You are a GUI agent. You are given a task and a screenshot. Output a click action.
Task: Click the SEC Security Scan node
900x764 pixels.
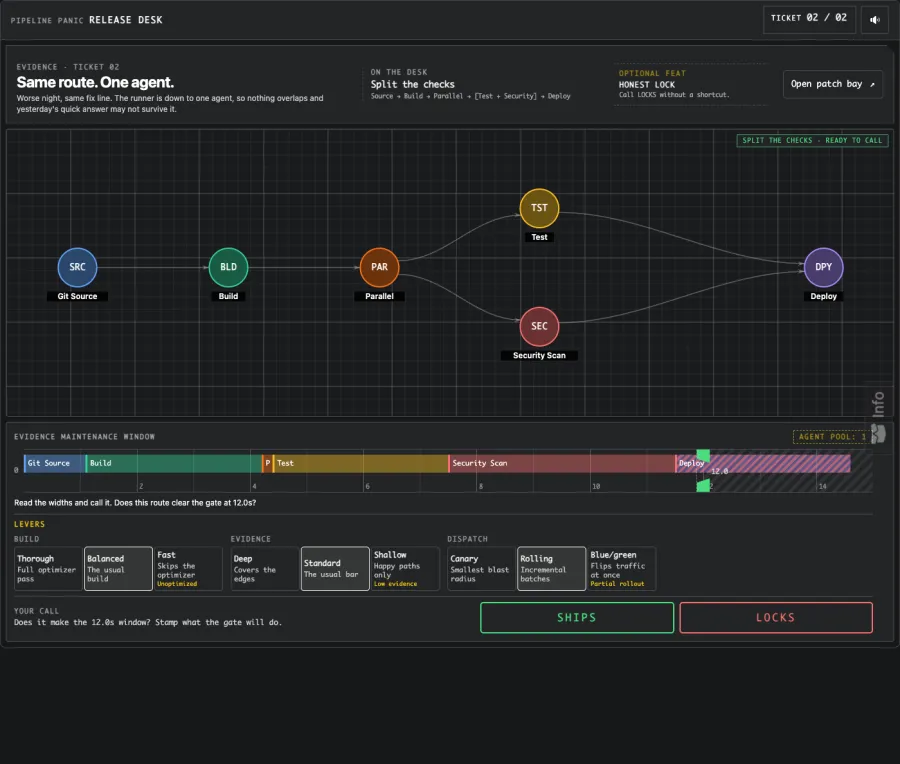pos(539,326)
